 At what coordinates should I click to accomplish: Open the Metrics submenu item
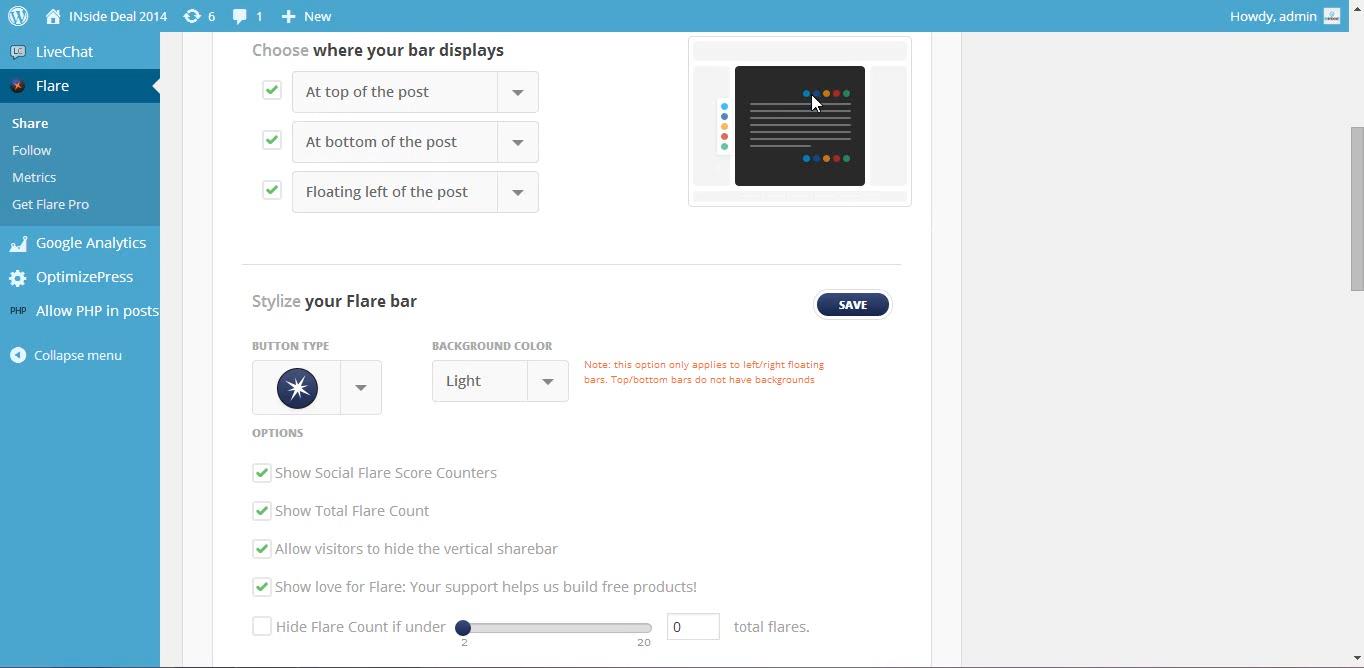(x=34, y=177)
